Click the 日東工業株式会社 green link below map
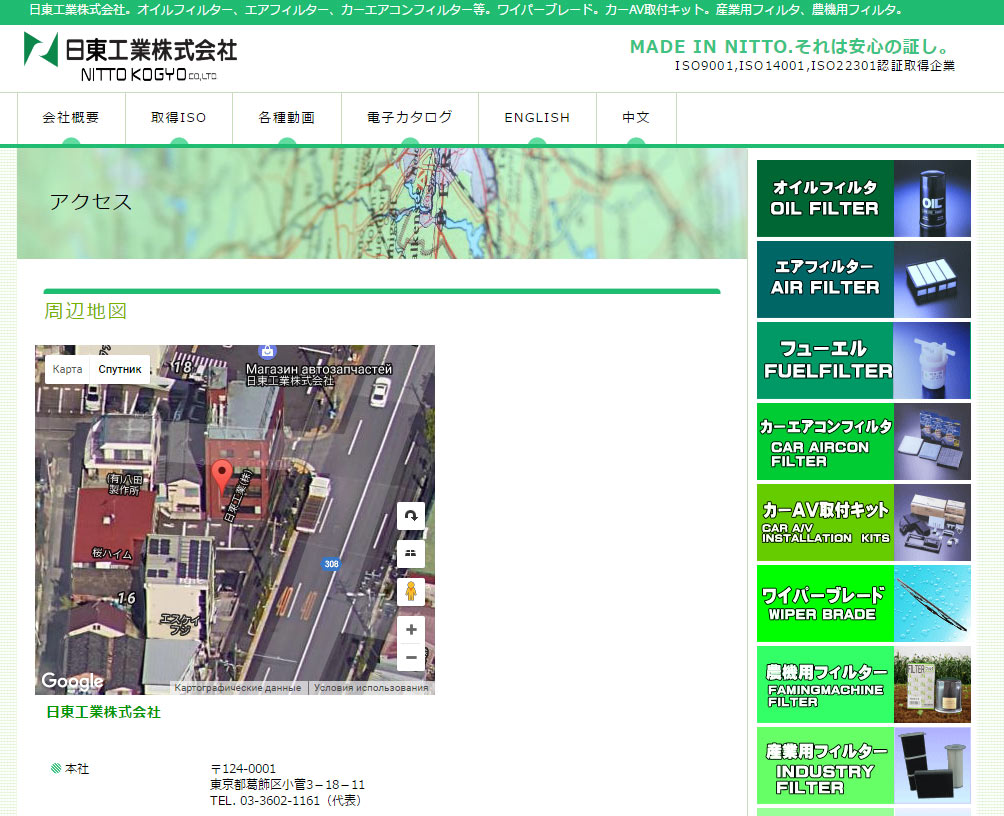 pyautogui.click(x=103, y=712)
